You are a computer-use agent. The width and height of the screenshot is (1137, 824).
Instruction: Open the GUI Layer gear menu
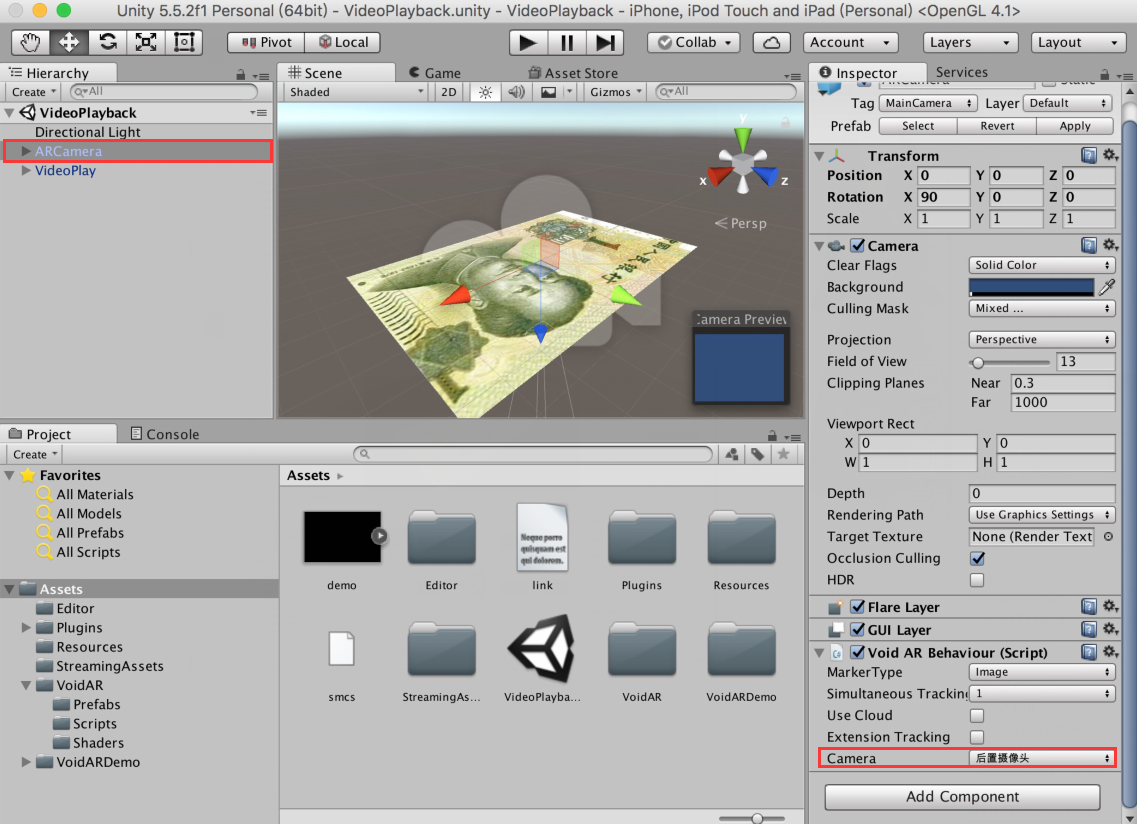(1109, 629)
